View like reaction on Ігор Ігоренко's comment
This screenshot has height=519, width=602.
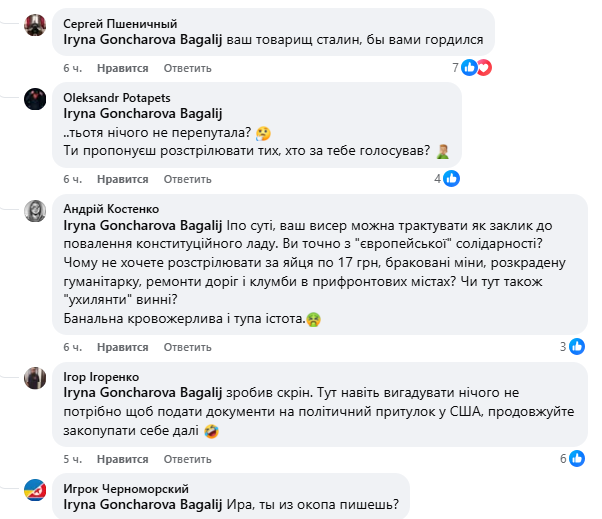577,458
